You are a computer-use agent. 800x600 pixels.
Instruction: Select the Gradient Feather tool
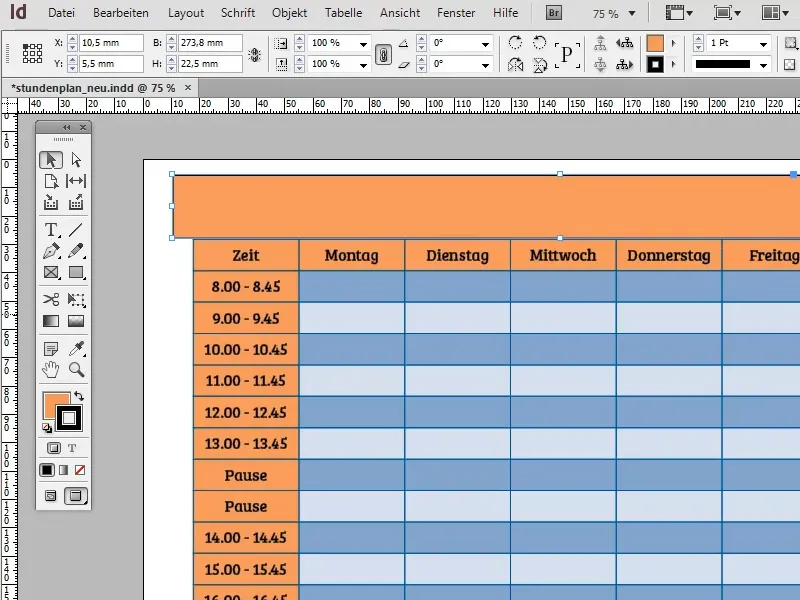point(76,321)
